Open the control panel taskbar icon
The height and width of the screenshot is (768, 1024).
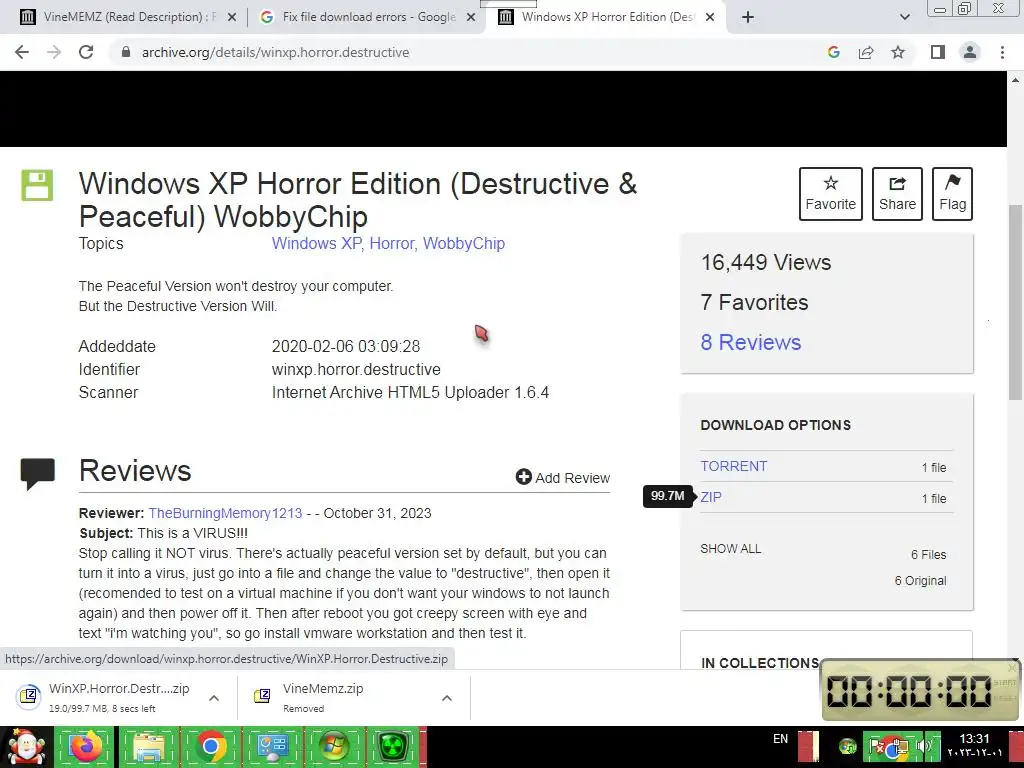point(272,747)
